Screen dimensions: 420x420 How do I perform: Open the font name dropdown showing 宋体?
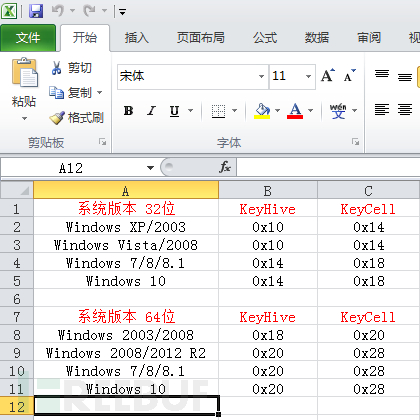(x=261, y=77)
